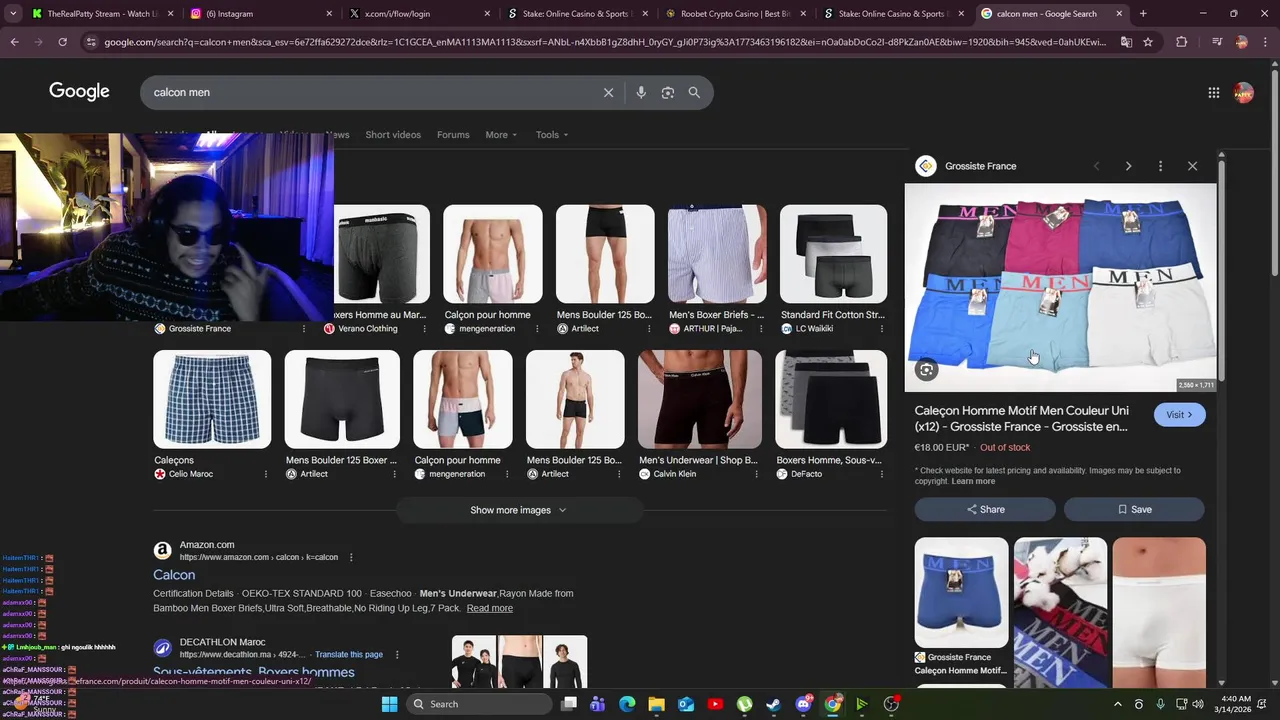Bookmark this page with the star icon
1280x720 pixels.
click(x=1148, y=42)
